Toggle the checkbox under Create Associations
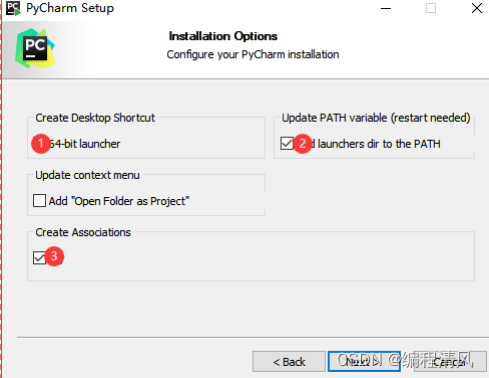The image size is (489, 378). [39, 258]
